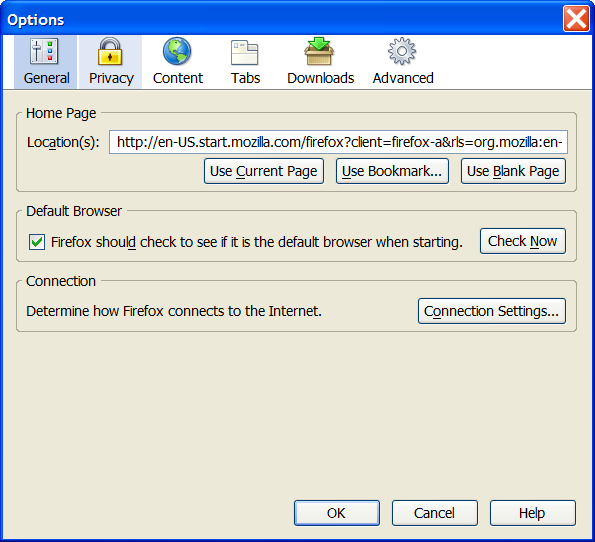Focus the home page Location(s) field
The width and height of the screenshot is (595, 542).
(338, 142)
